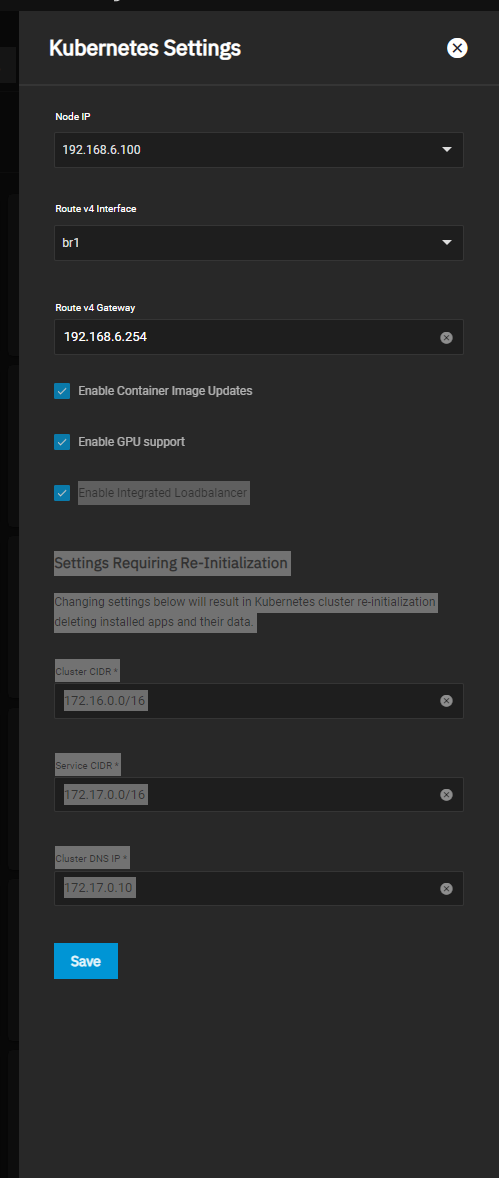Click the Settings Requiring Re-Initialization heading
The image size is (499, 1178).
[171, 562]
